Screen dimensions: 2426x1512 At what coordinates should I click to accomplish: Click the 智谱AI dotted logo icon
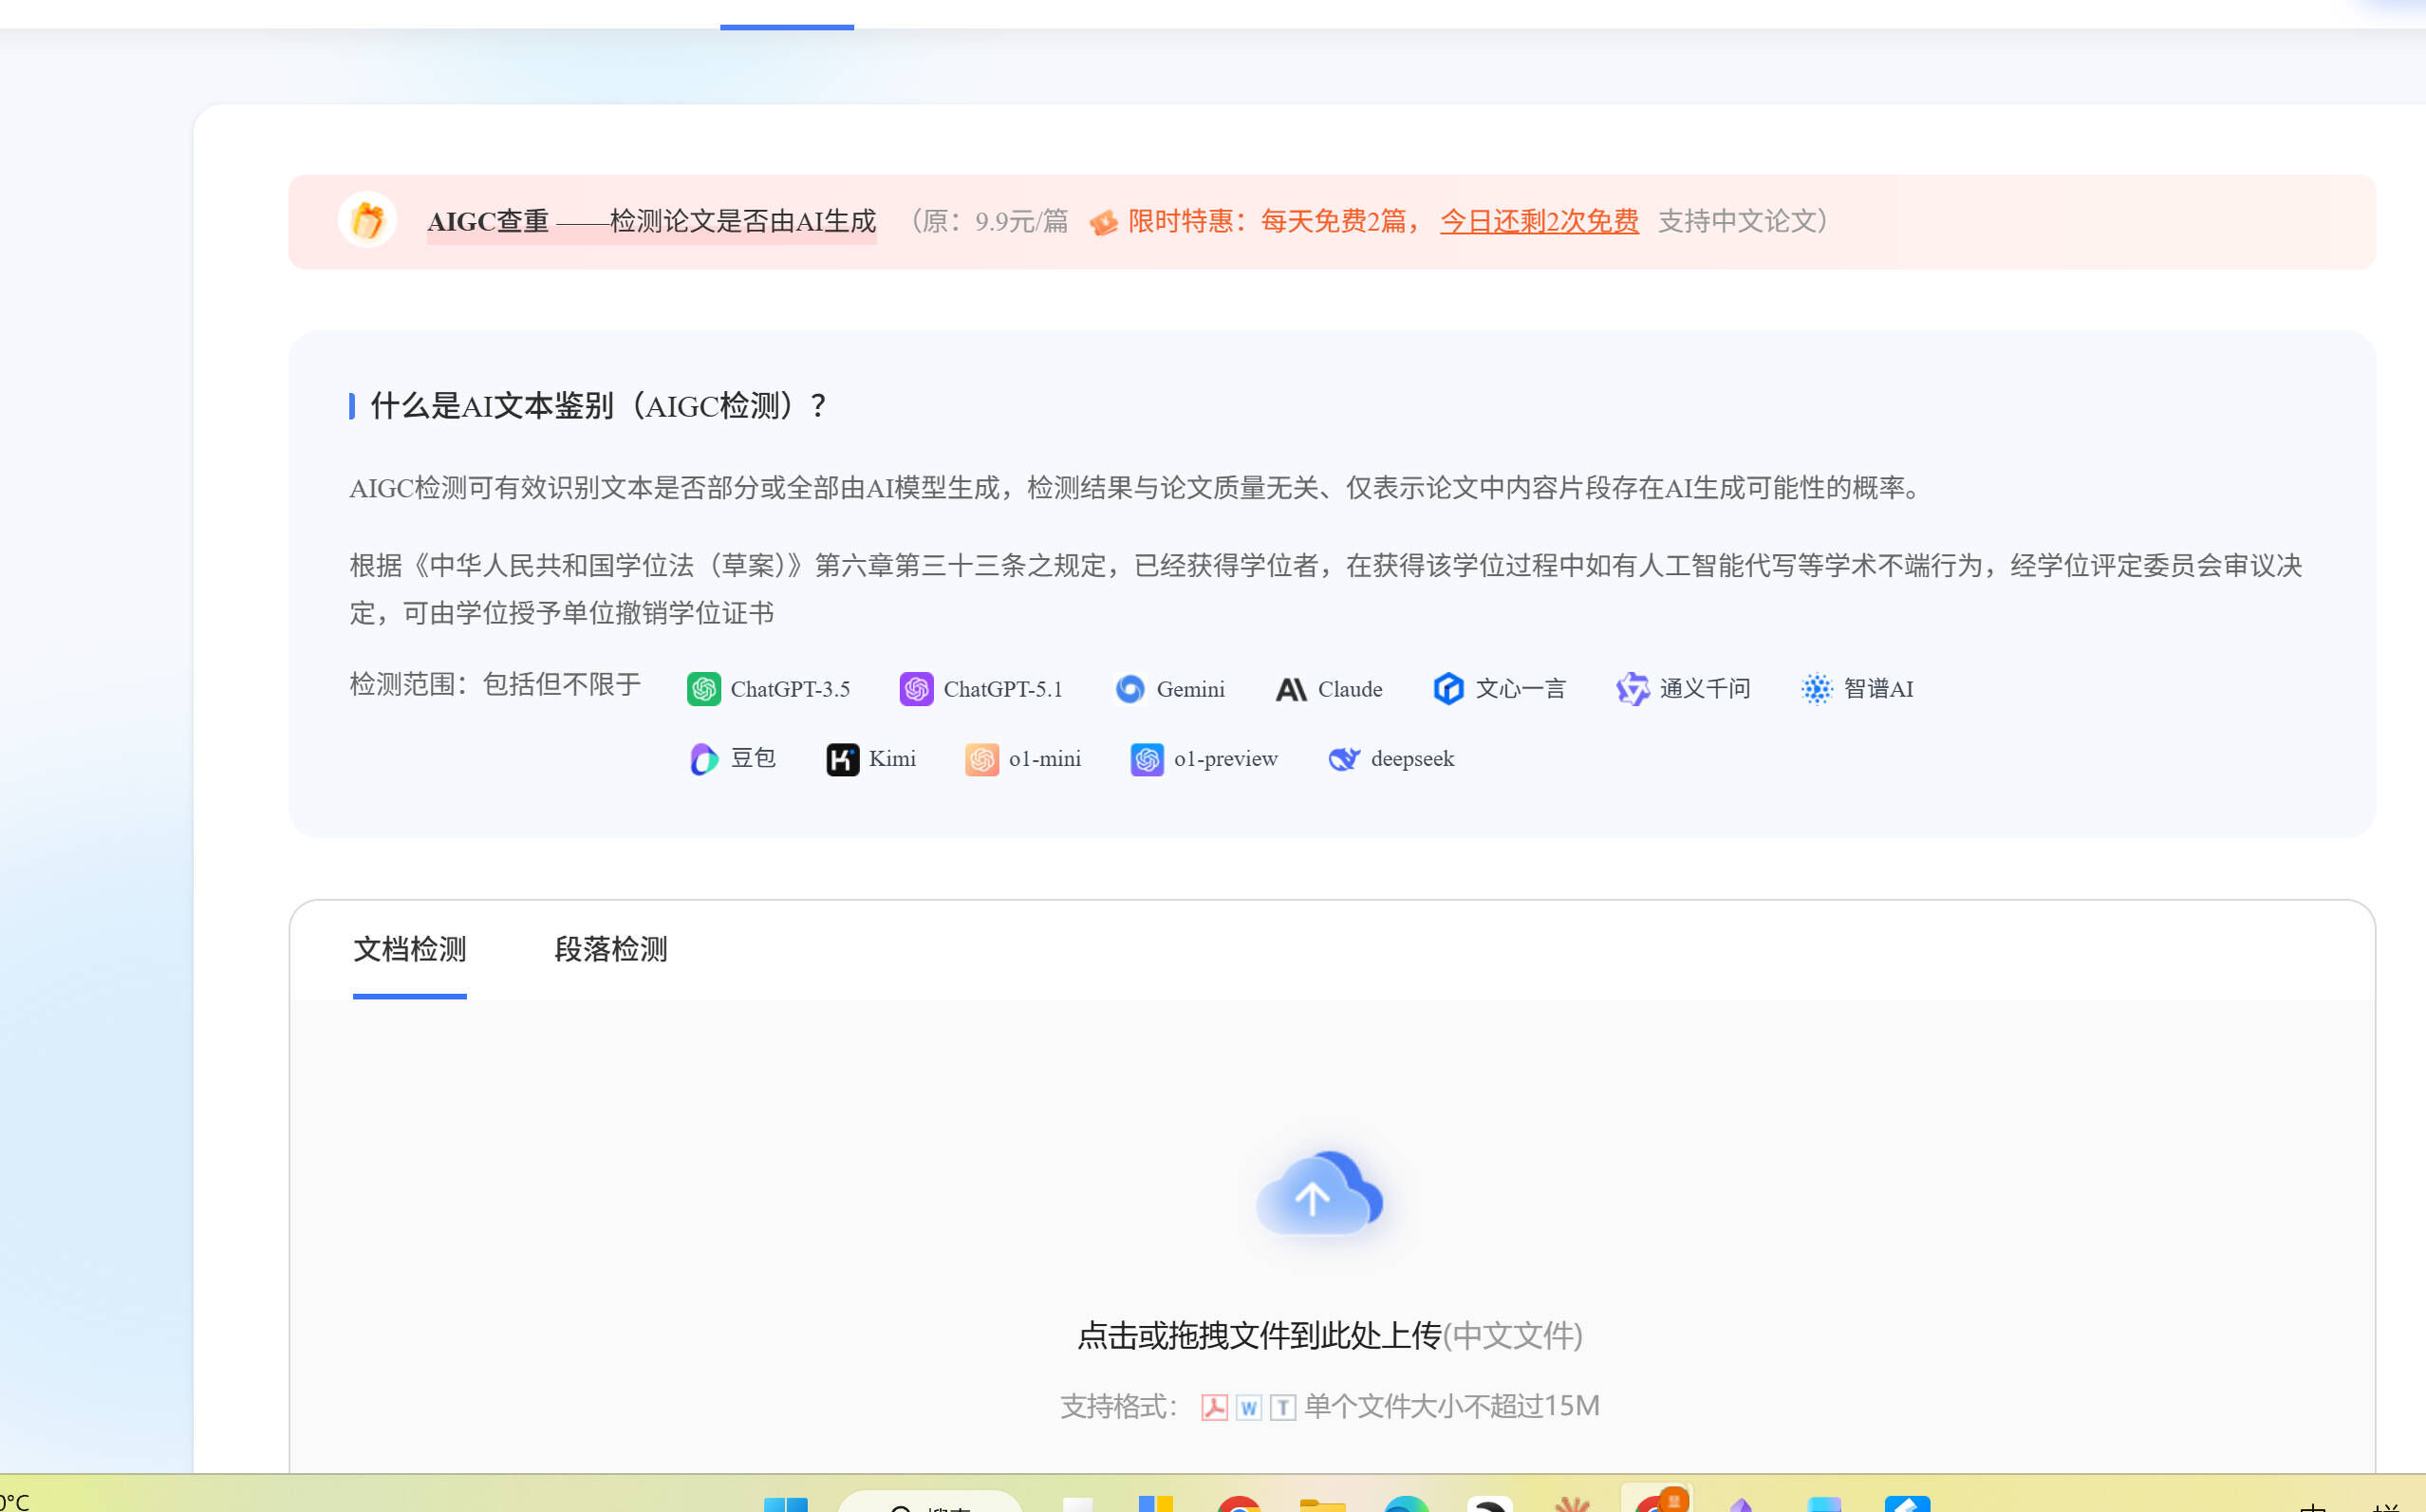click(1816, 689)
